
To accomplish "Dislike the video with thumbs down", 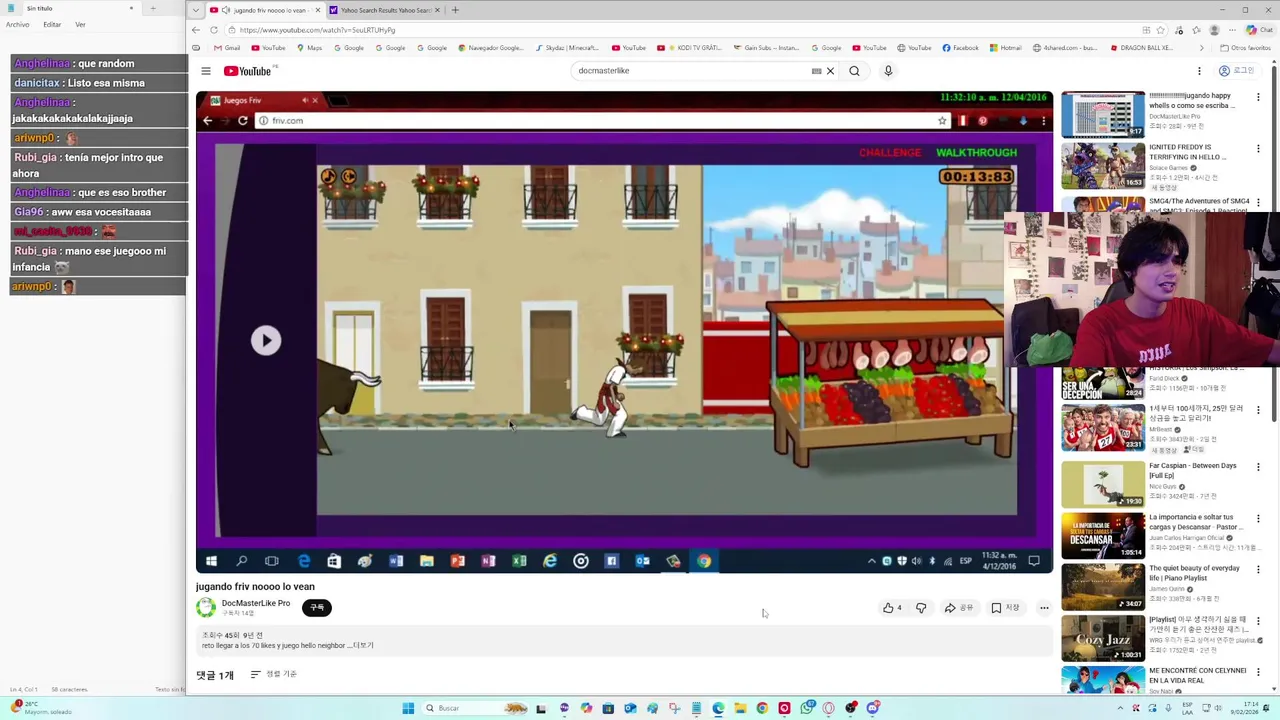I will pyautogui.click(x=921, y=608).
